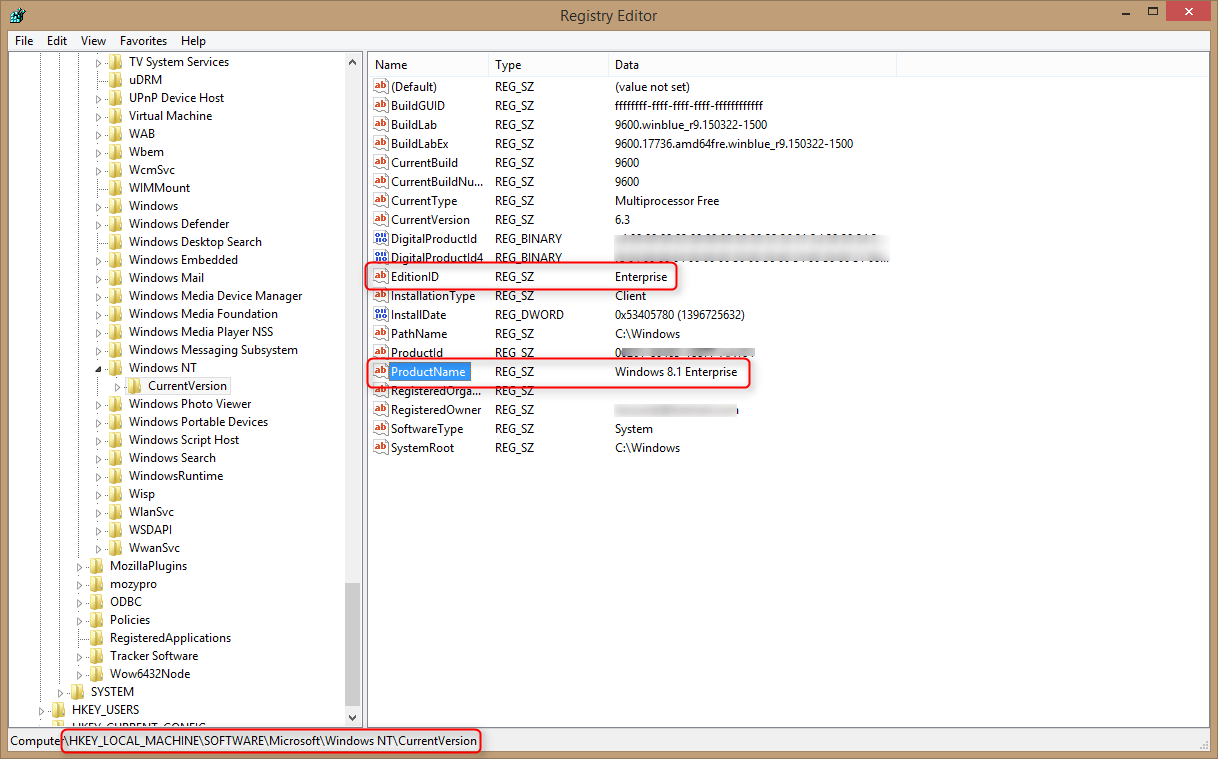This screenshot has height=759, width=1218.
Task: Expand the Tracker Software key
Action: [80, 656]
